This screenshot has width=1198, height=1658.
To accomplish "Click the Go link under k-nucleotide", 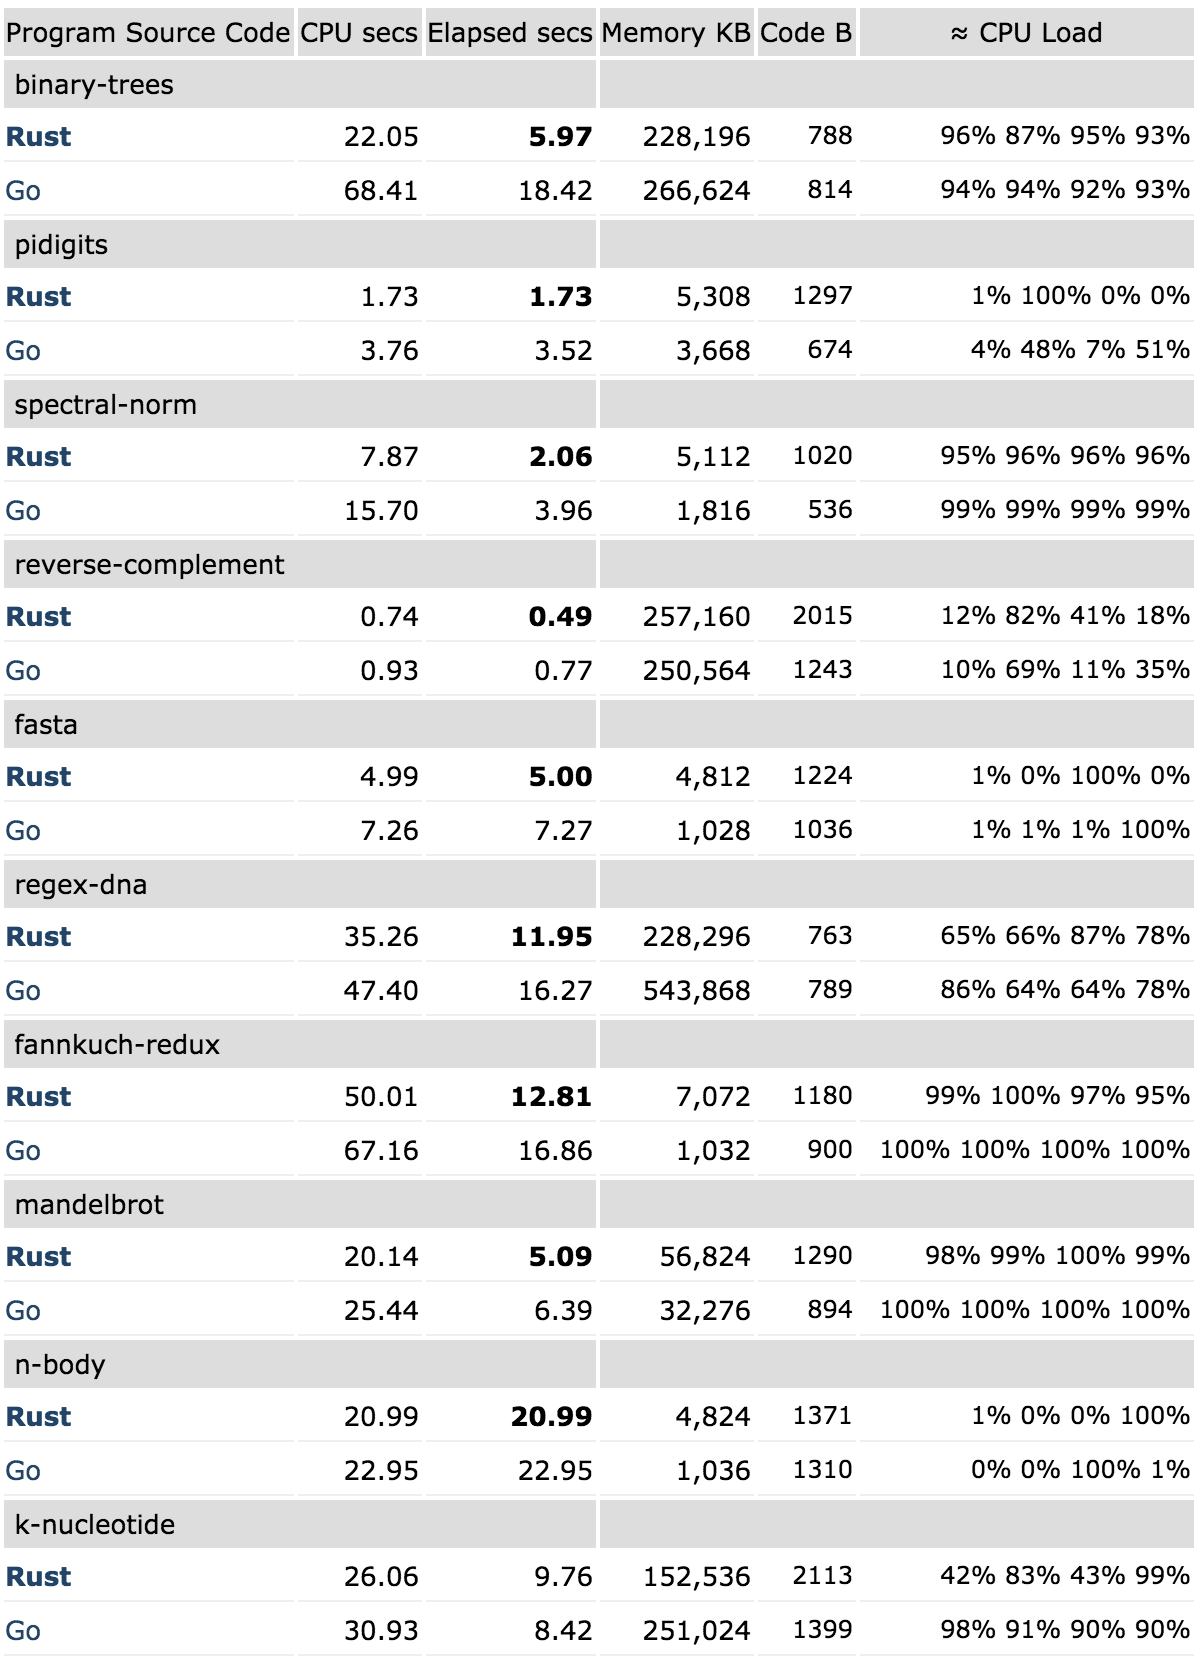I will (x=23, y=1631).
